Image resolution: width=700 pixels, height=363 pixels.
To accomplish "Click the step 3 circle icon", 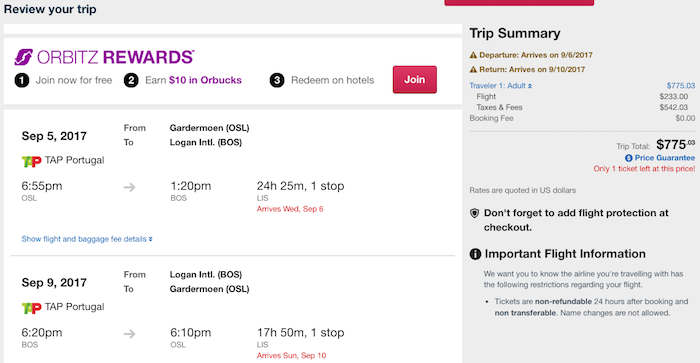I will pos(277,80).
